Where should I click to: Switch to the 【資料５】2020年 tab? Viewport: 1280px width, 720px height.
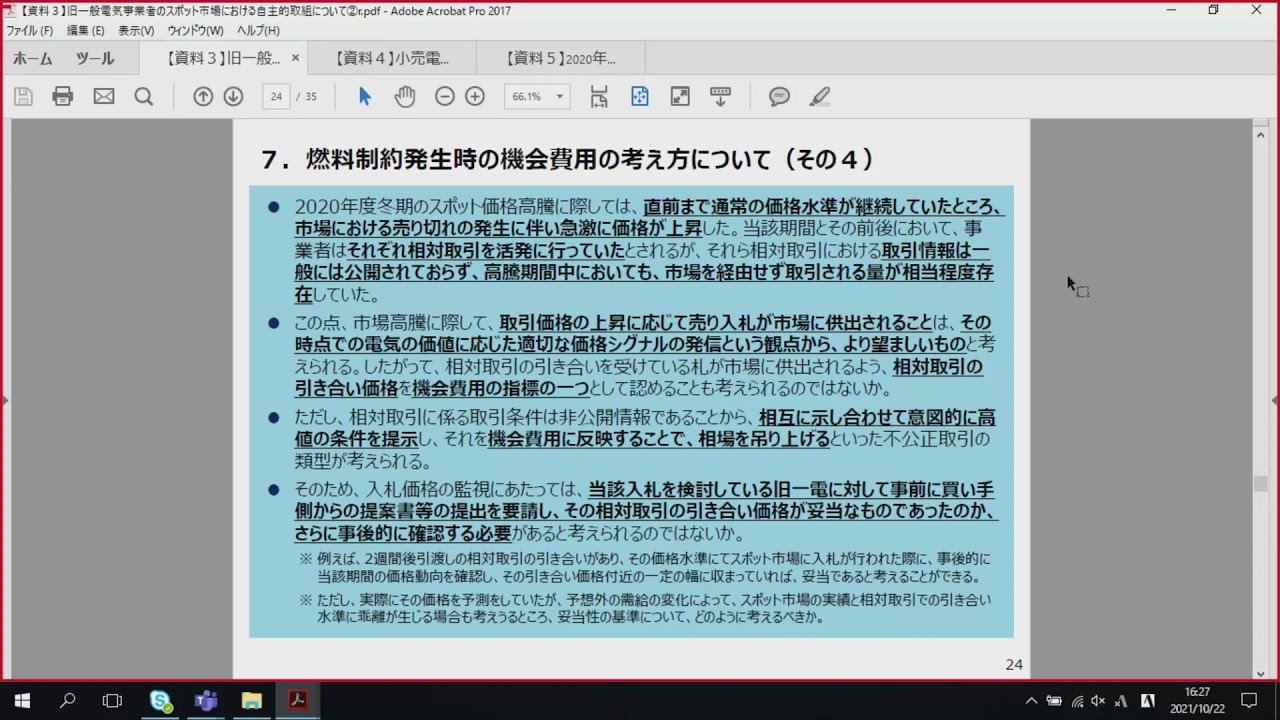pos(560,59)
